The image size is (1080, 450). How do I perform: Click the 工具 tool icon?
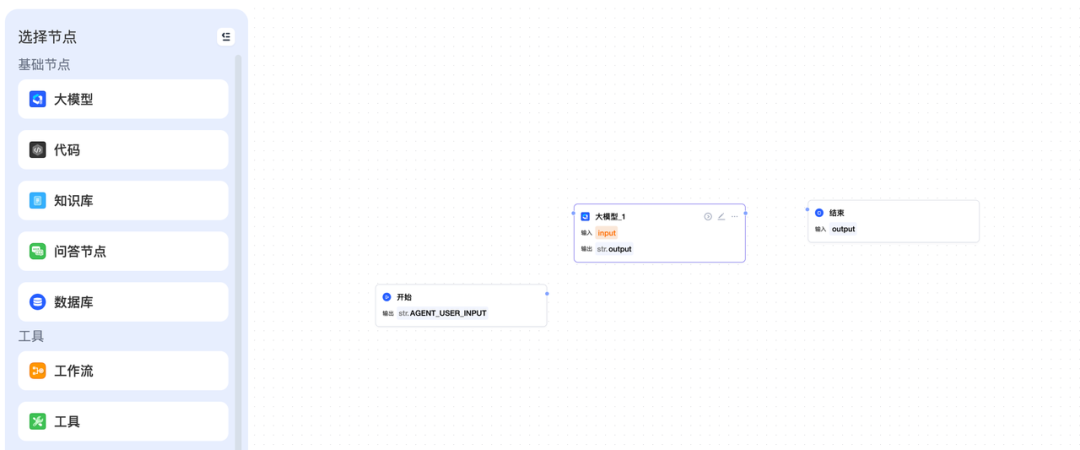(37, 421)
